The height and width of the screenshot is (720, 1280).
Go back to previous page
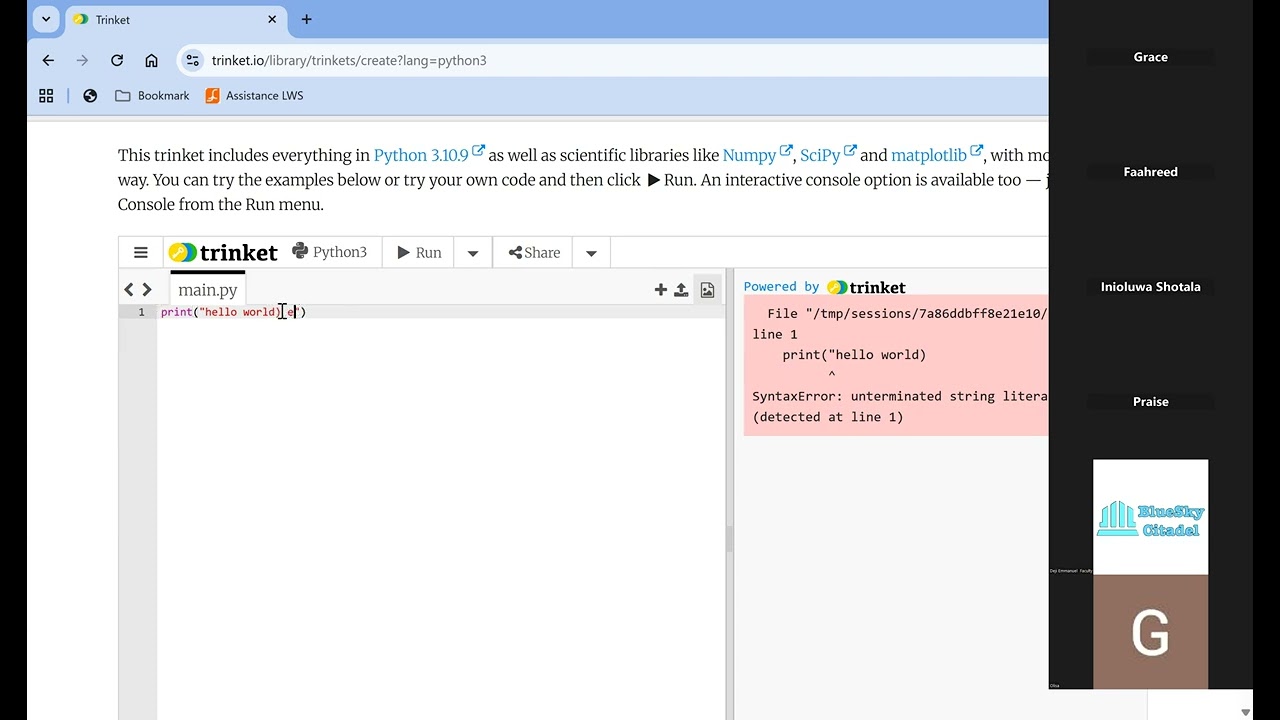(x=48, y=60)
